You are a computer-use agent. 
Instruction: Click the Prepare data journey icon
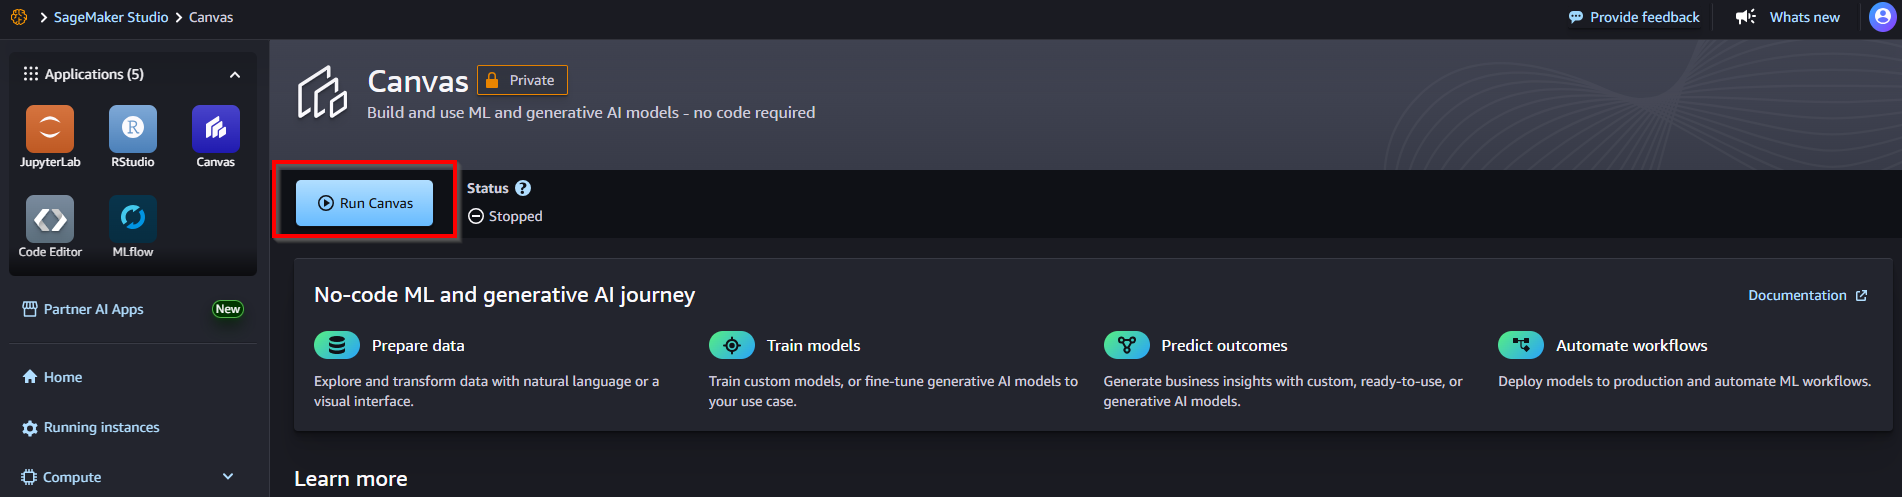click(337, 345)
